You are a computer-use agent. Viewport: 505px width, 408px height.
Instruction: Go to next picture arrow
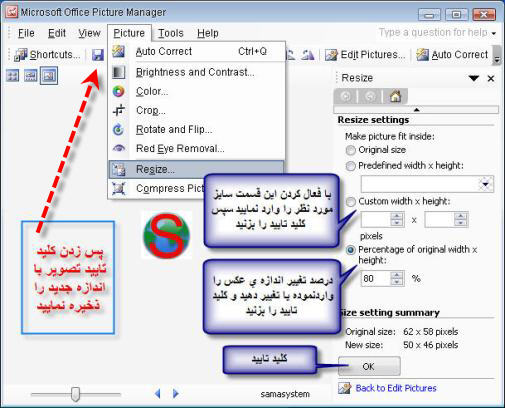pyautogui.click(x=176, y=394)
